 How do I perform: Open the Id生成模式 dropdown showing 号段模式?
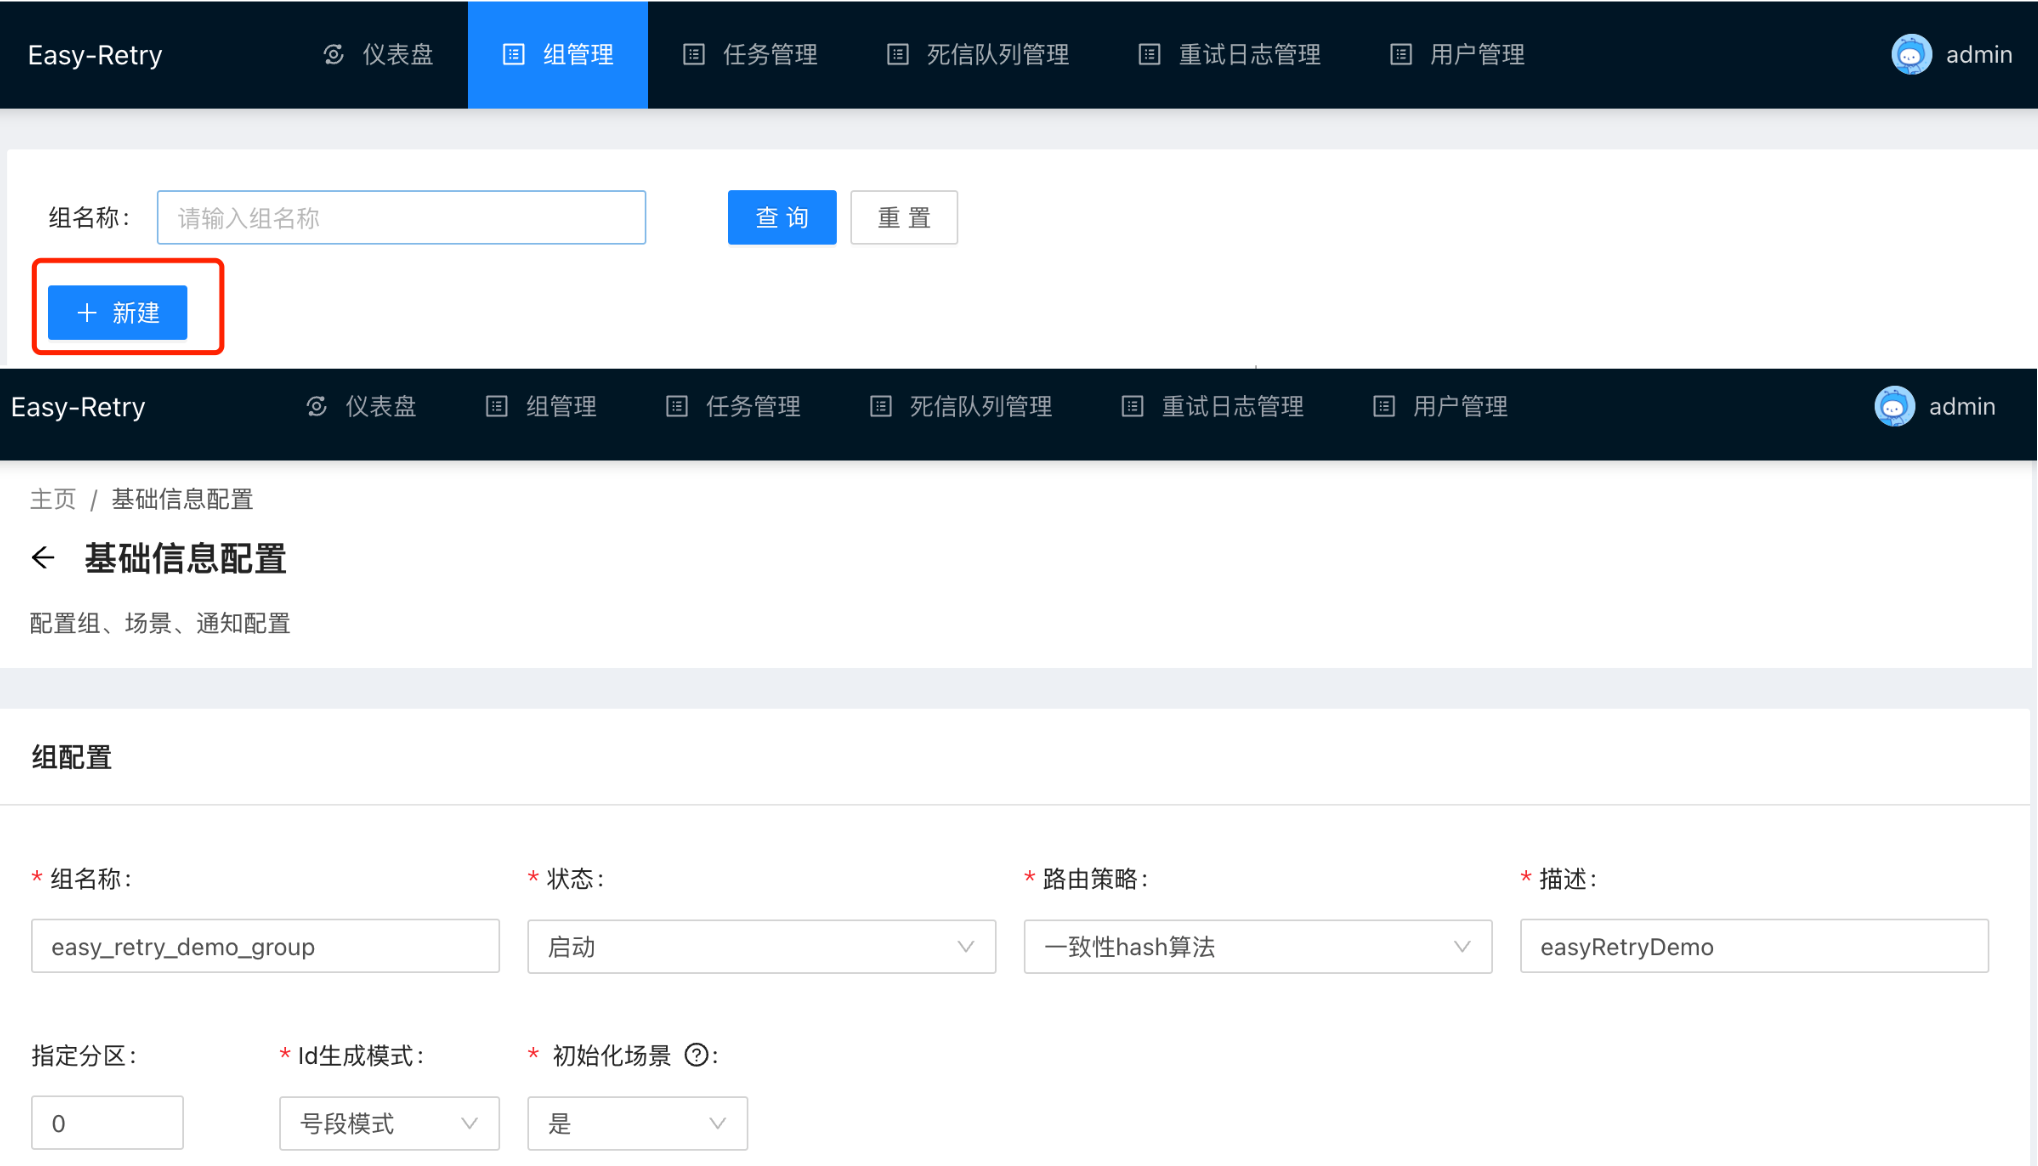(x=389, y=1123)
